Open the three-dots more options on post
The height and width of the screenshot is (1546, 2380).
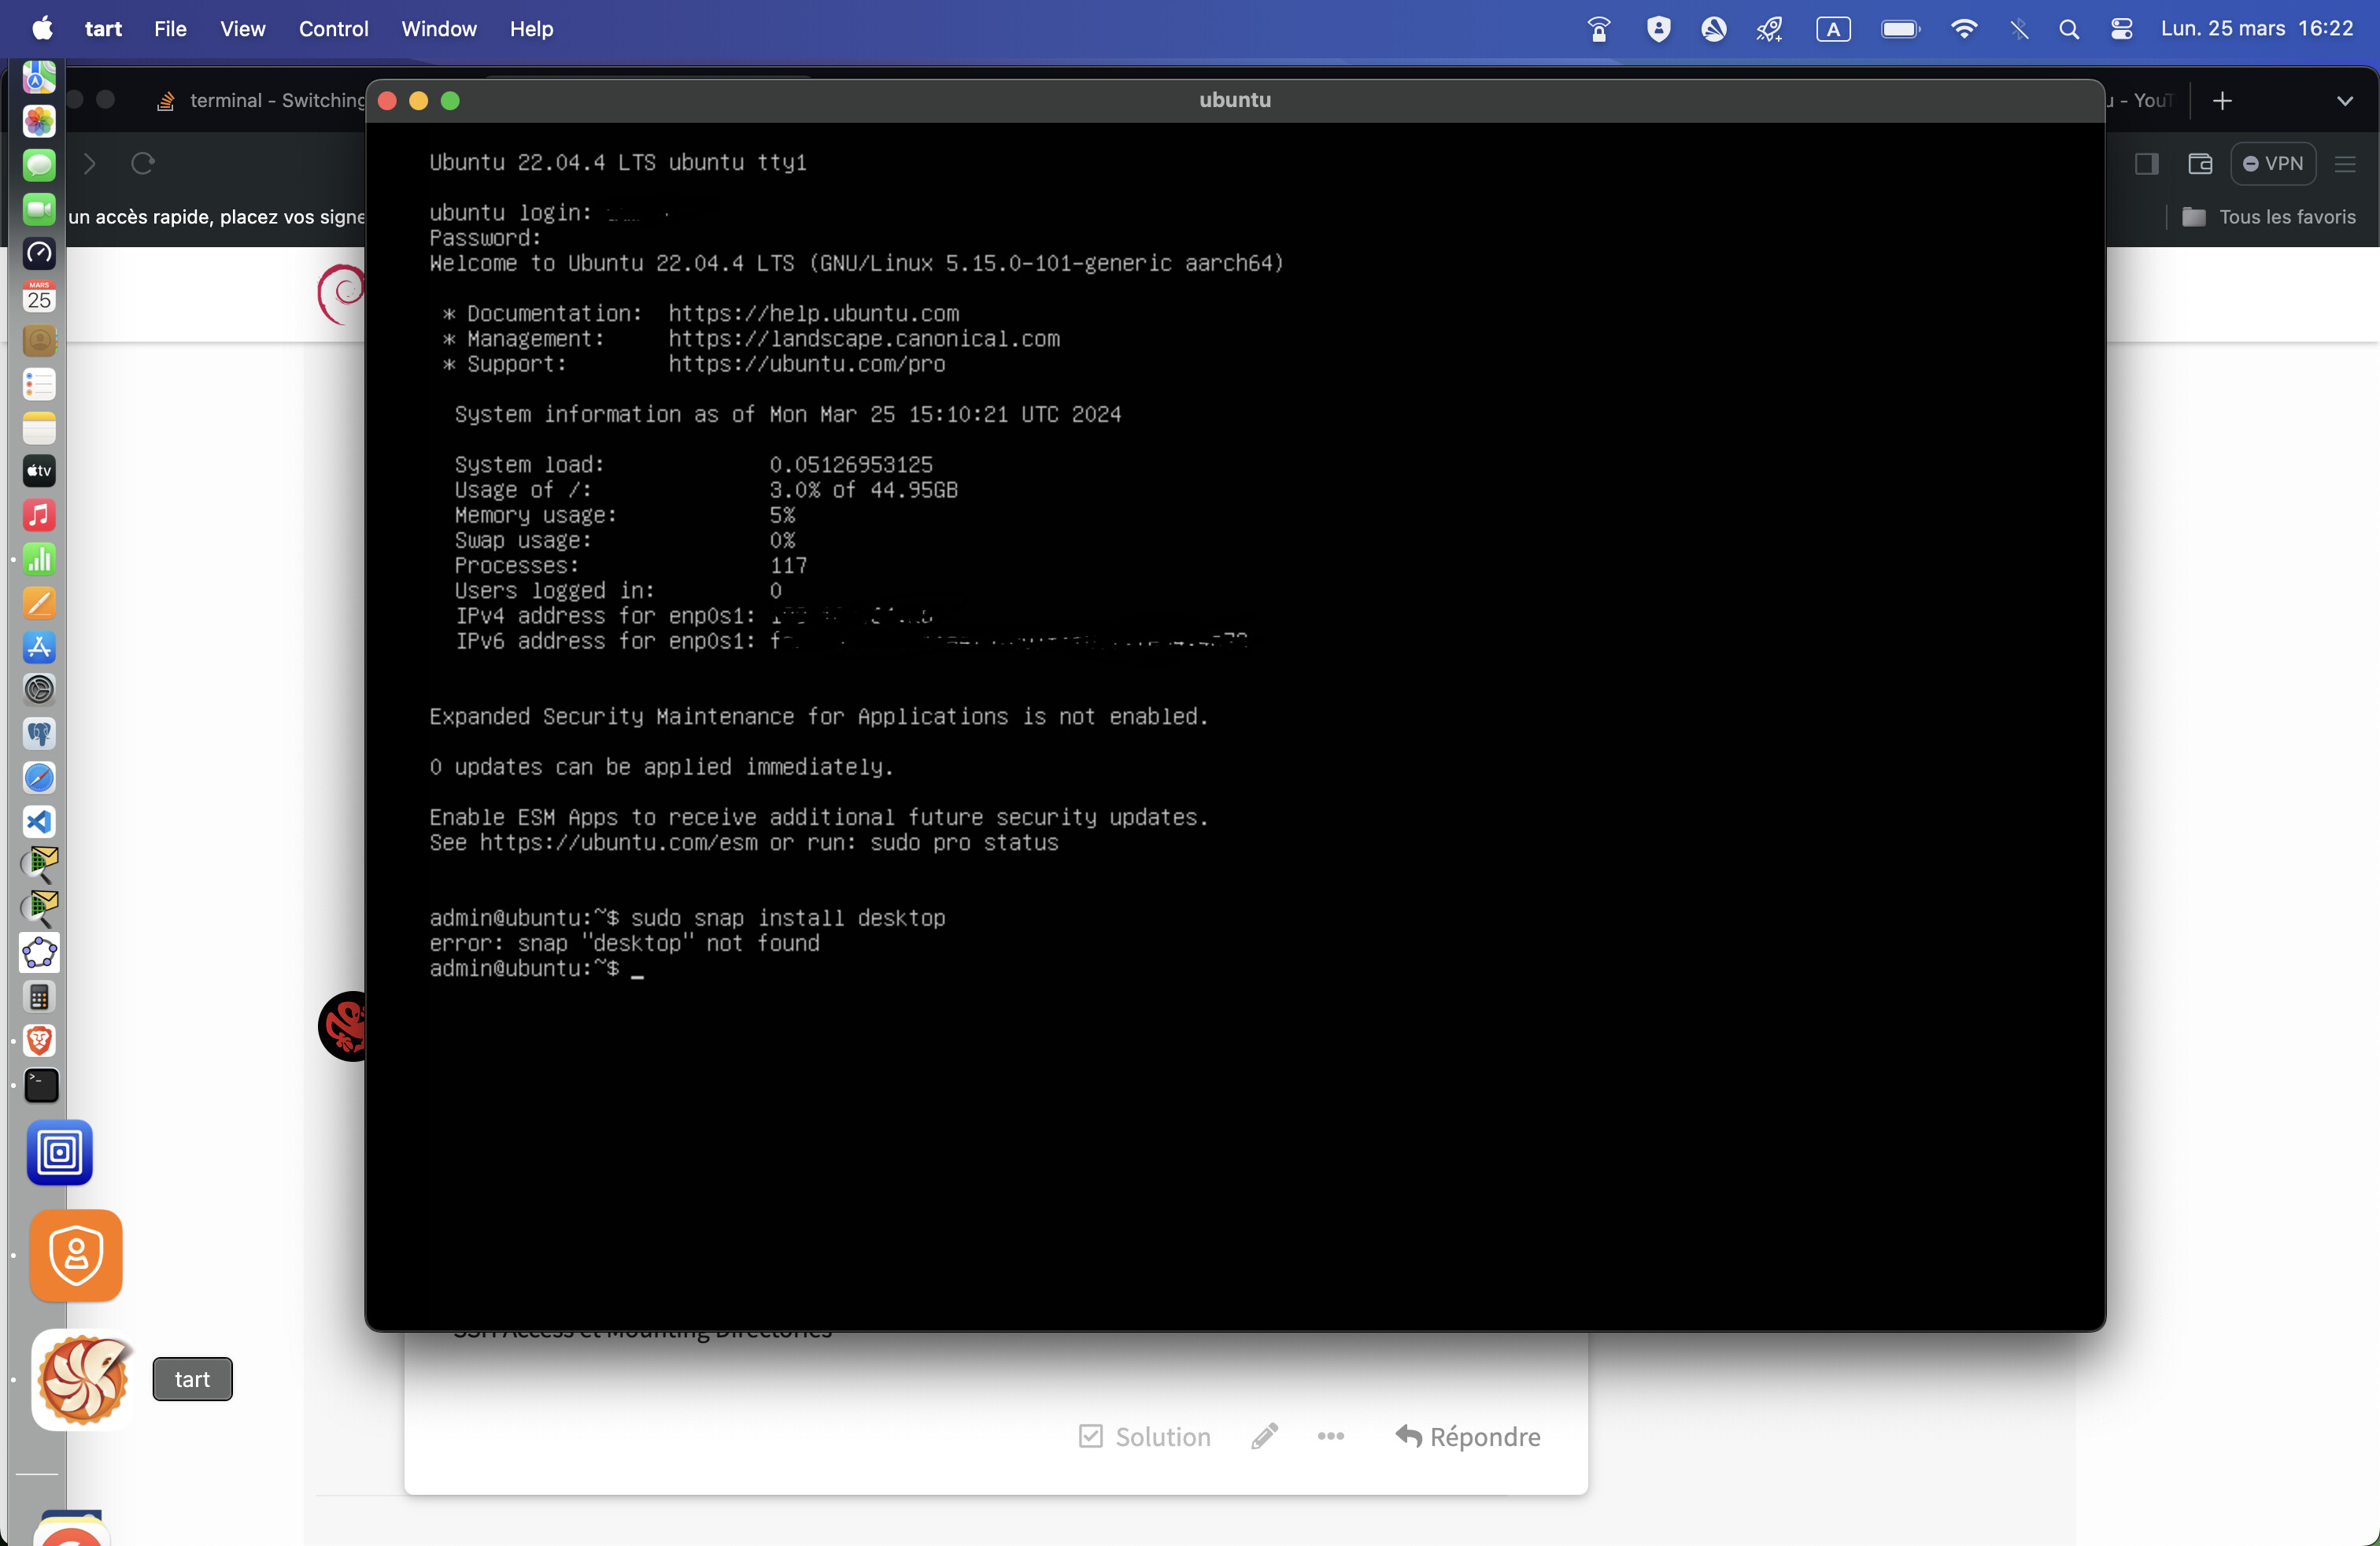pyautogui.click(x=1330, y=1436)
